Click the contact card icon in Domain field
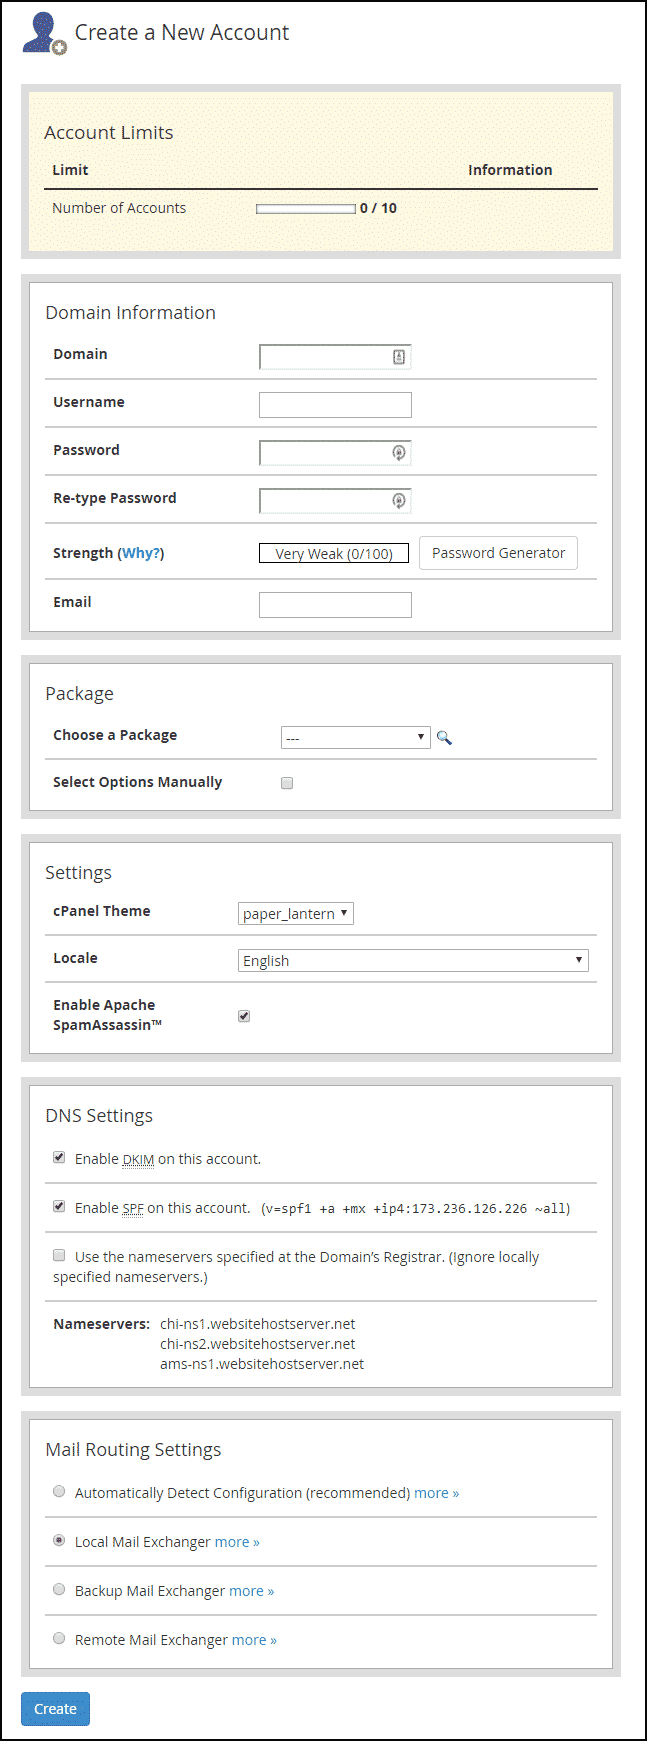The width and height of the screenshot is (647, 1741). [399, 357]
